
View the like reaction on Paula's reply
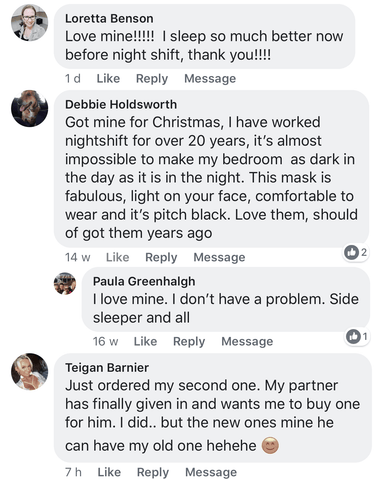click(x=357, y=336)
